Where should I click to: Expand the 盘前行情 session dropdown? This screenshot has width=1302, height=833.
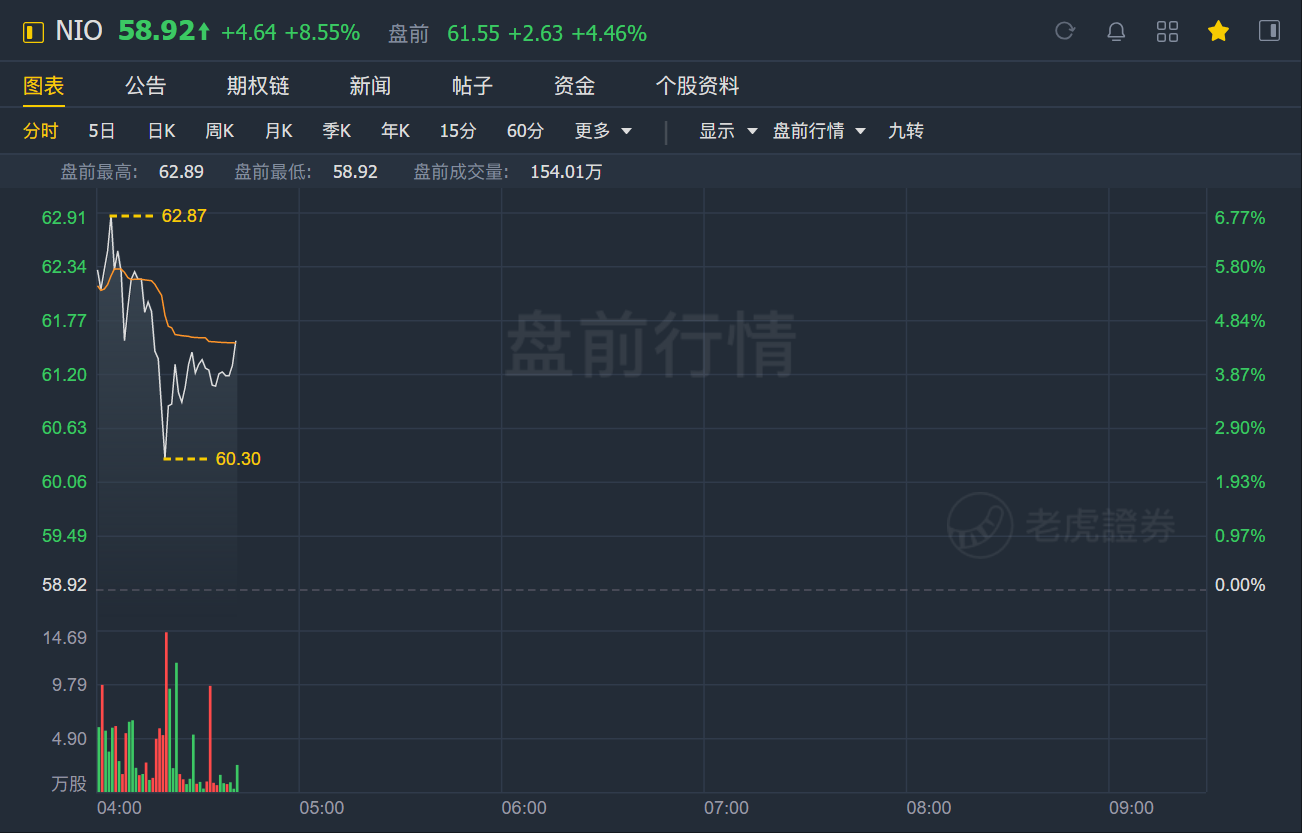click(x=819, y=131)
